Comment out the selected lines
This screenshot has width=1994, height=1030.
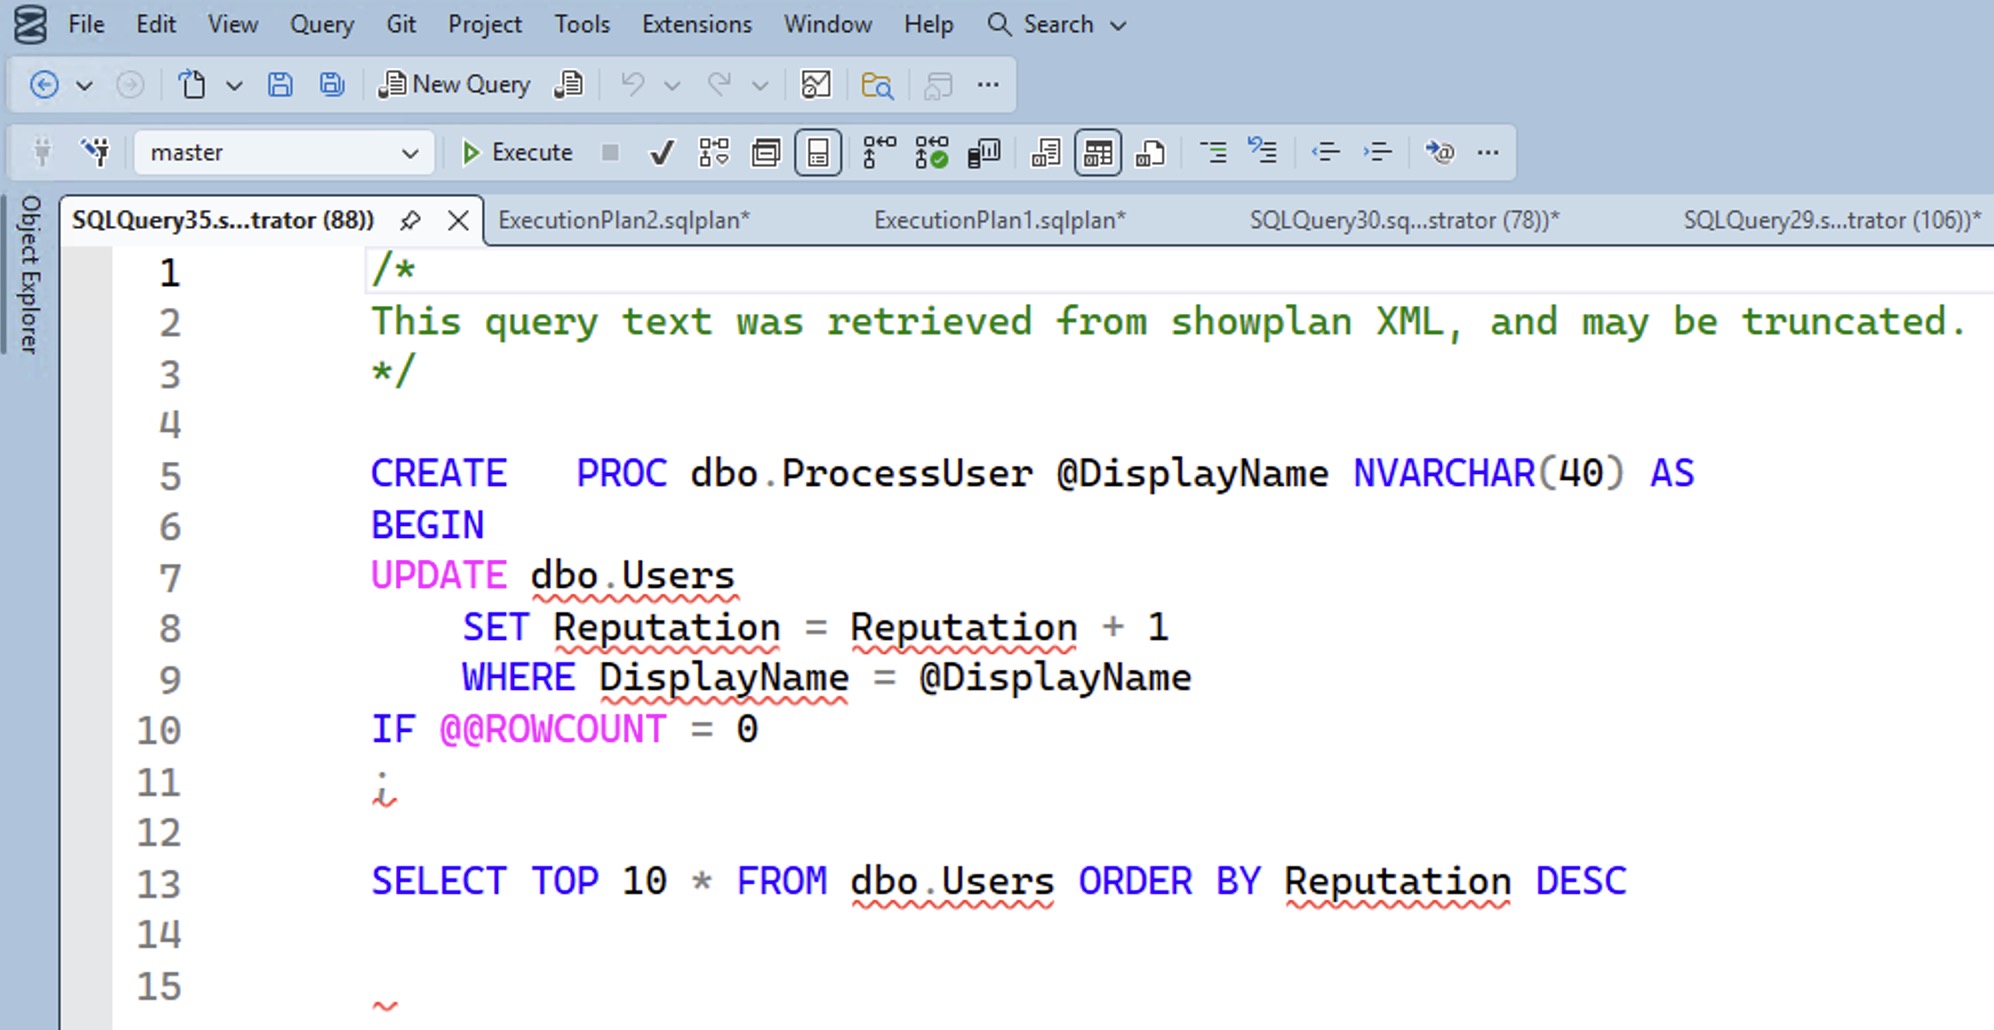click(1212, 153)
